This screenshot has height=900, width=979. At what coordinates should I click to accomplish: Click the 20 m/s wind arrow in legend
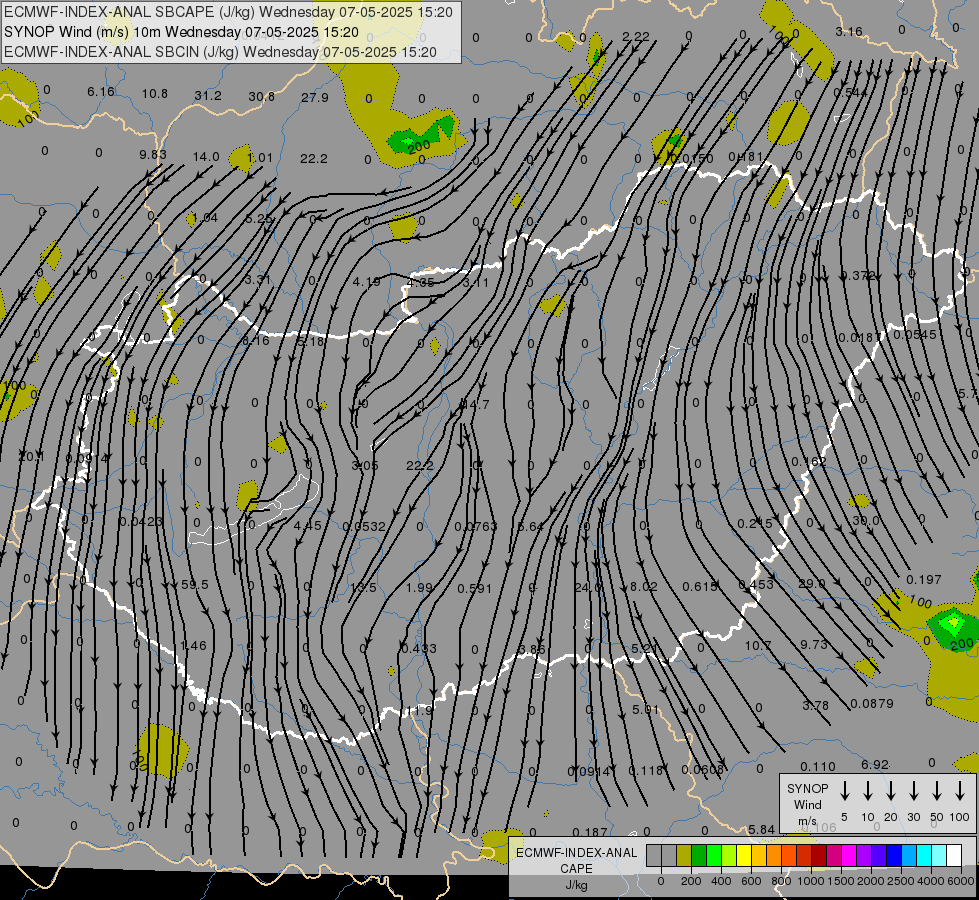point(891,791)
